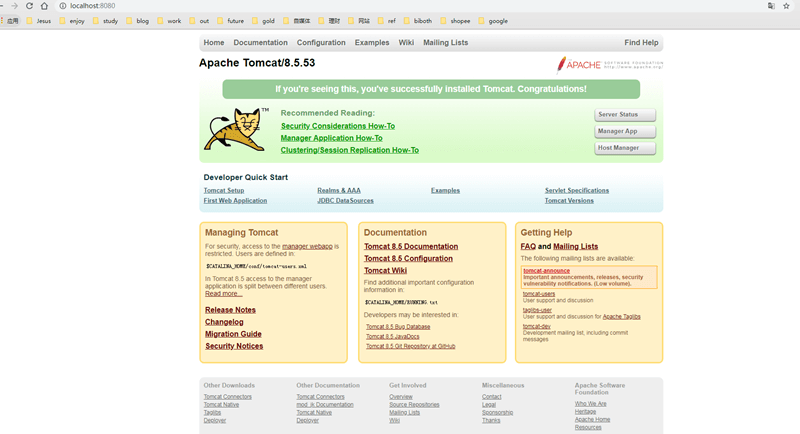Open Find Help in the navigation bar
The image size is (800, 434).
pos(641,43)
